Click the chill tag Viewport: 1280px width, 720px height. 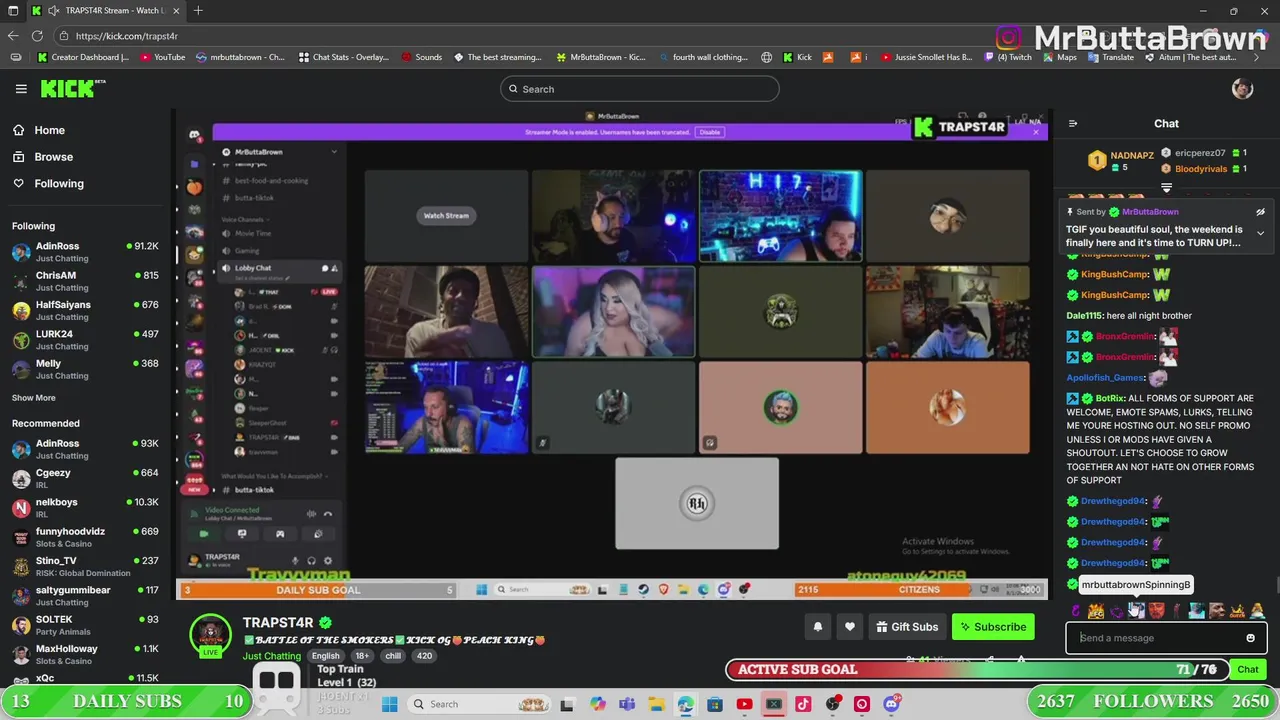click(393, 656)
